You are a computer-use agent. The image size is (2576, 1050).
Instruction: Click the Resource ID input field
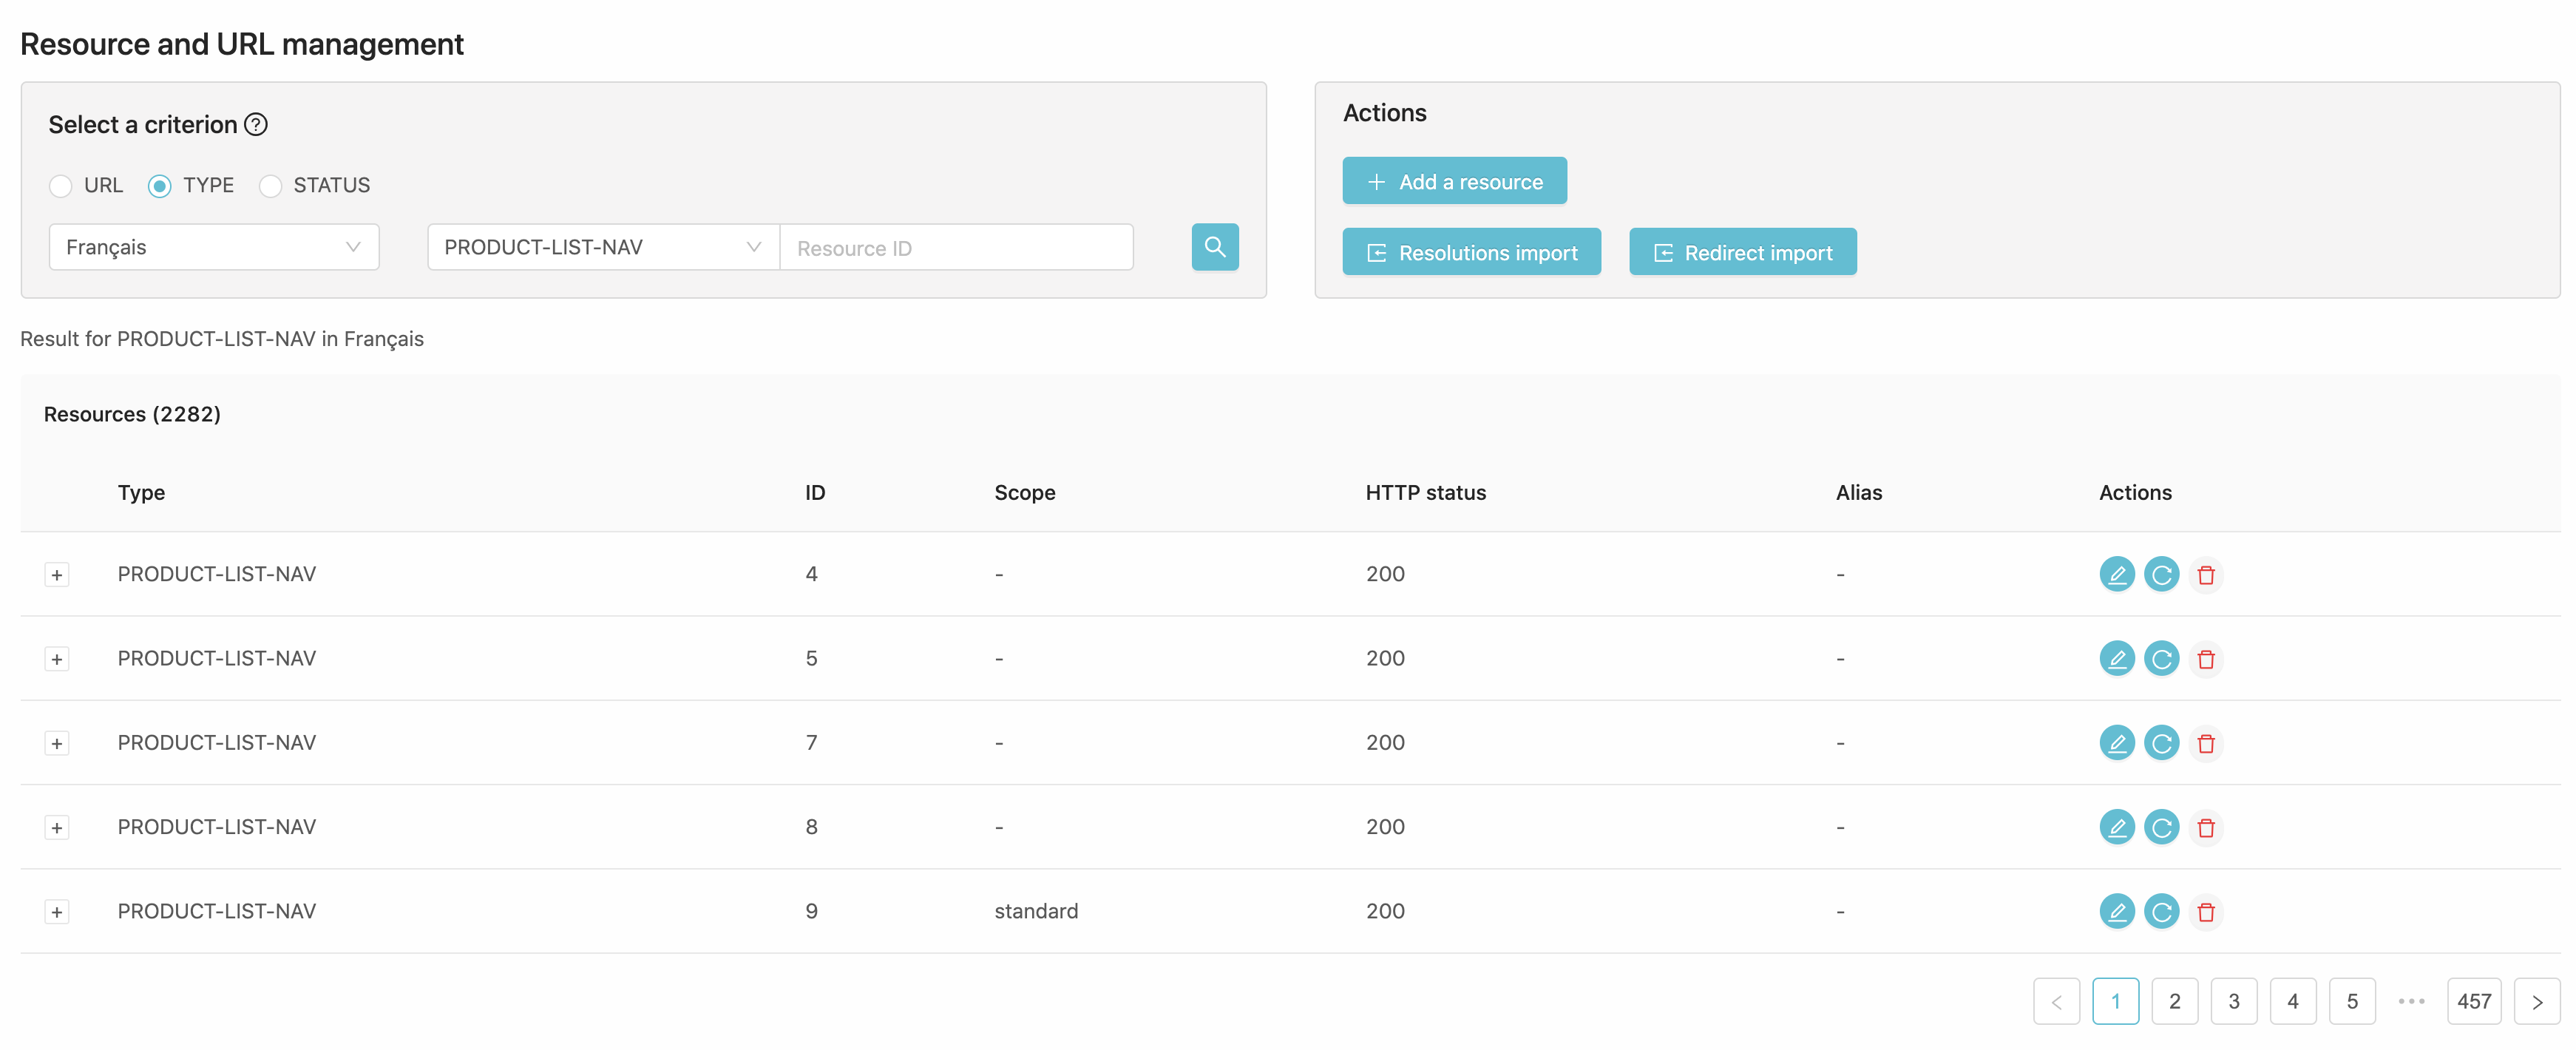(x=956, y=246)
